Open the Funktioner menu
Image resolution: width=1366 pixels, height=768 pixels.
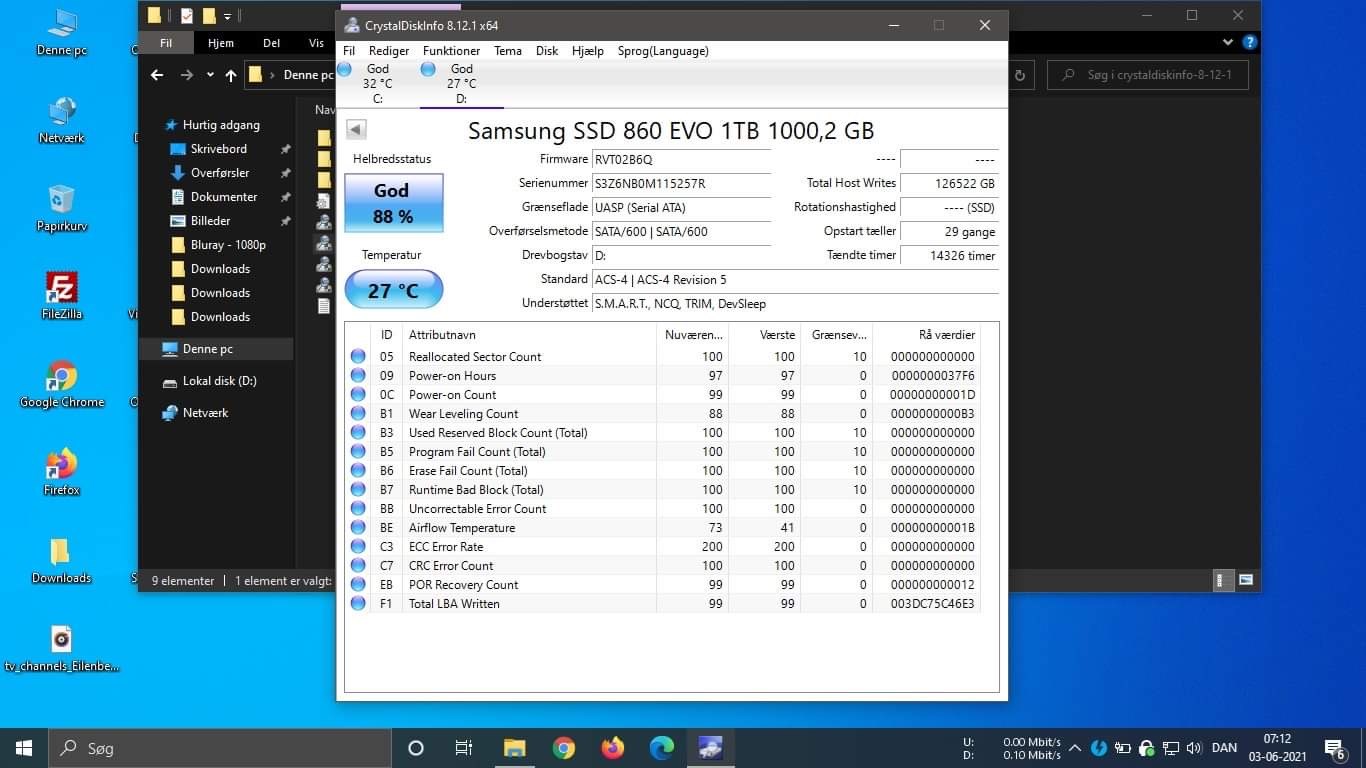pos(451,51)
